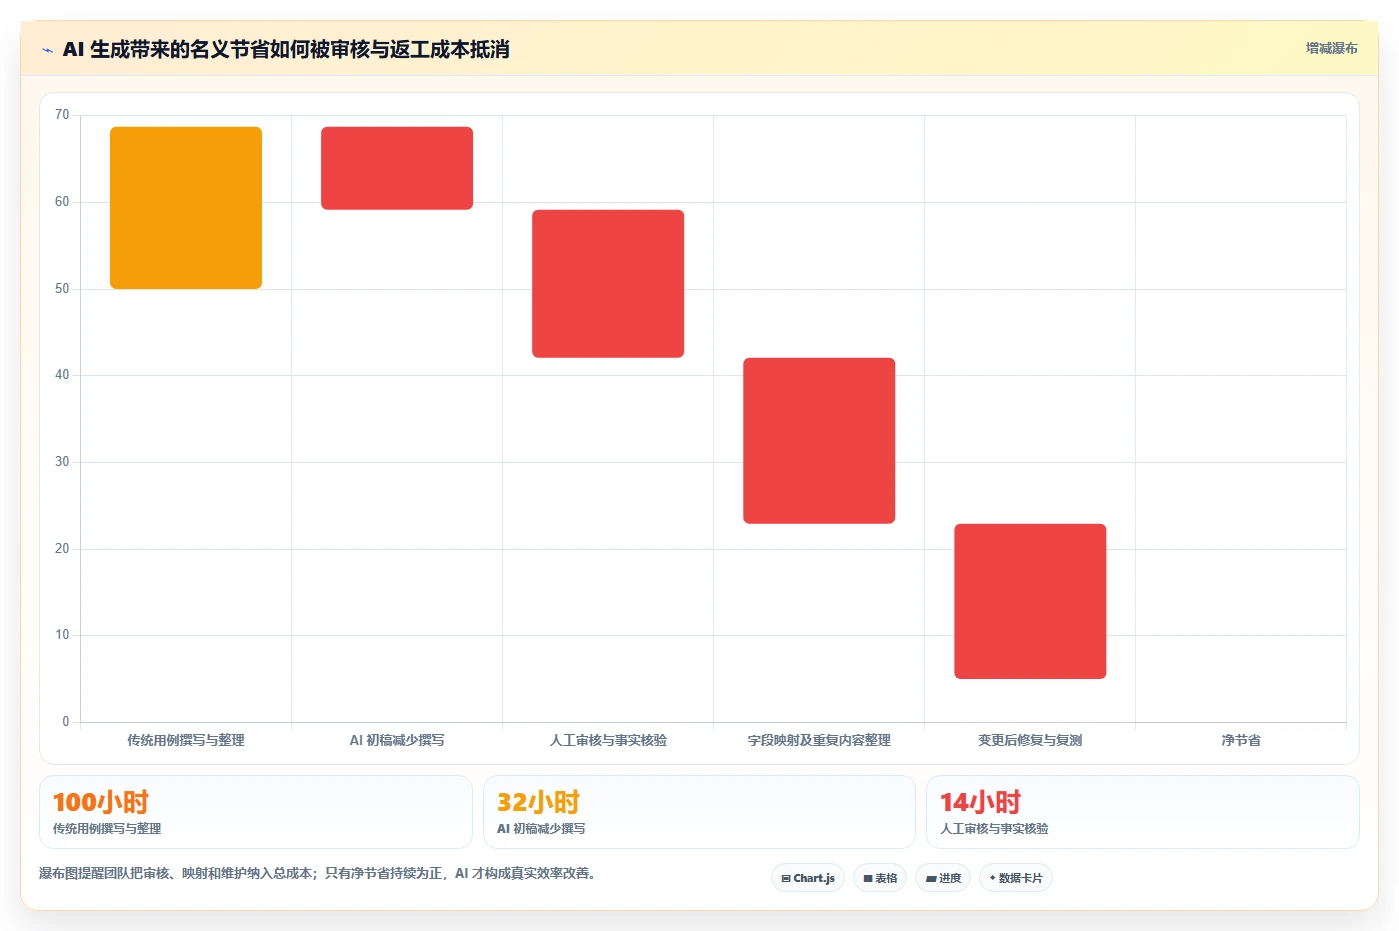Click x-axis label AI 初稿减少撰写
Screen dimensions: 1399x931
[x=397, y=740]
